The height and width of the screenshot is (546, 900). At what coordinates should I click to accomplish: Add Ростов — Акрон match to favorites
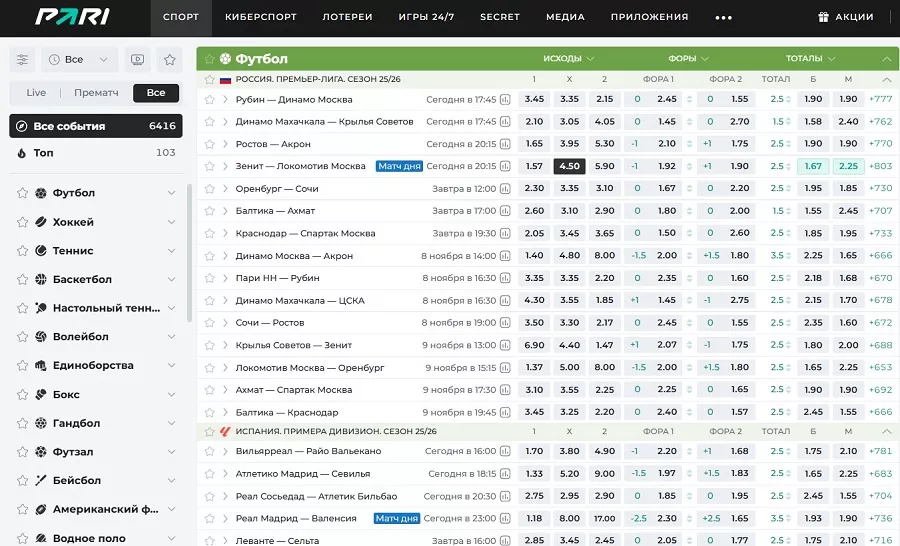(x=210, y=144)
